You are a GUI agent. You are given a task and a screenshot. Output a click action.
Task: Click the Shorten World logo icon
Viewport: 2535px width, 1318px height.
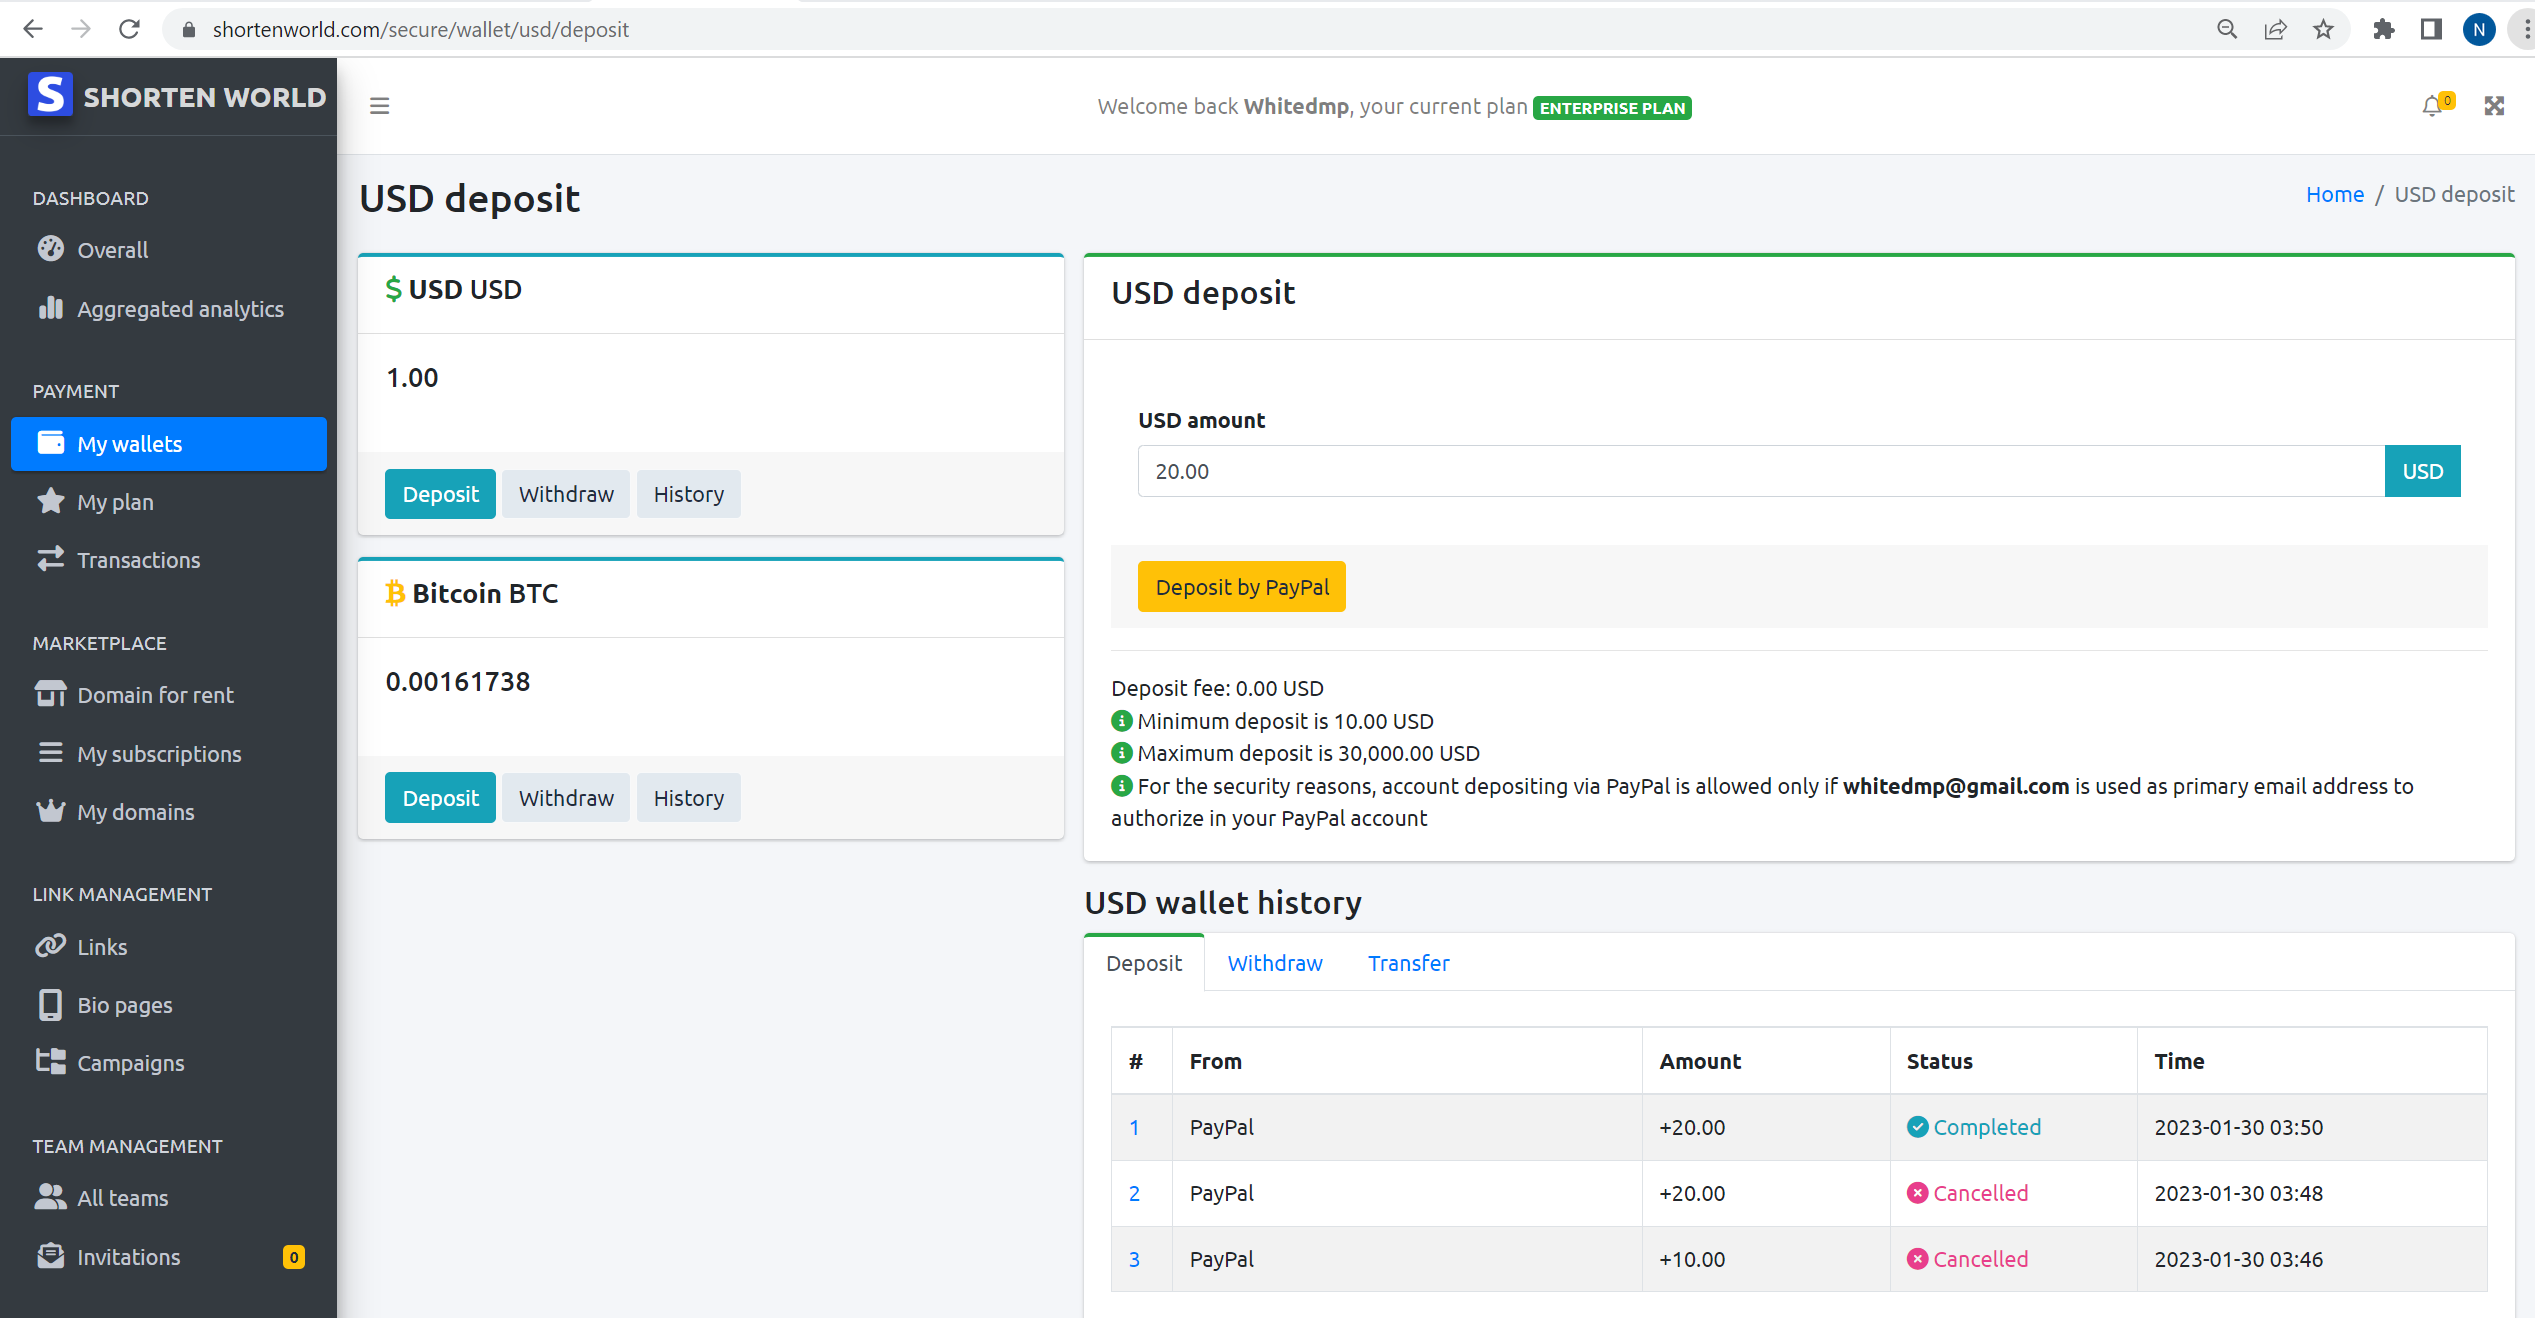tap(50, 95)
